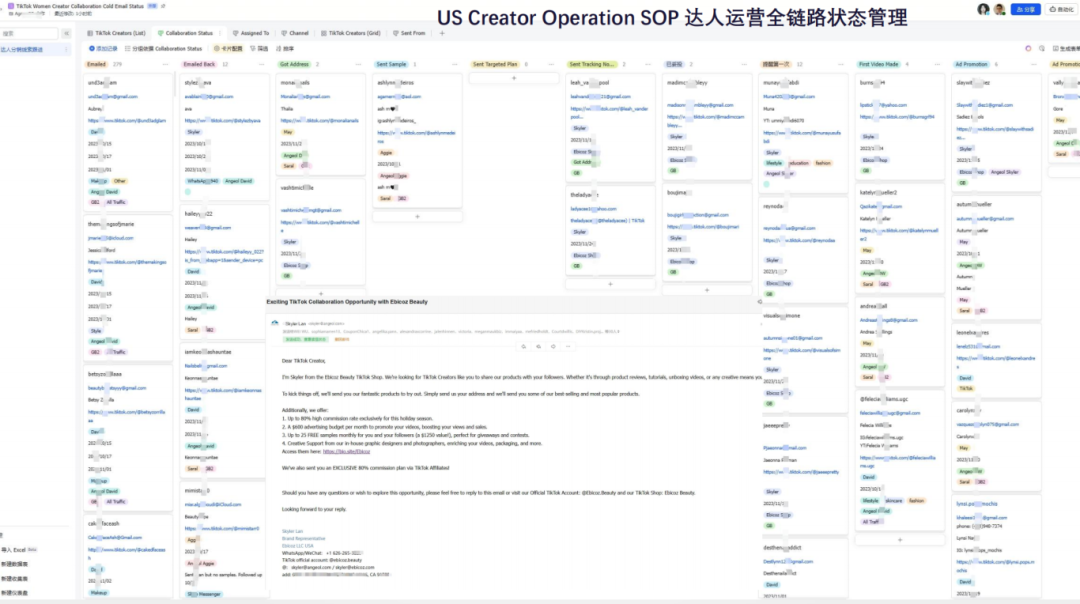Click the First Video Made column label

tap(878, 64)
